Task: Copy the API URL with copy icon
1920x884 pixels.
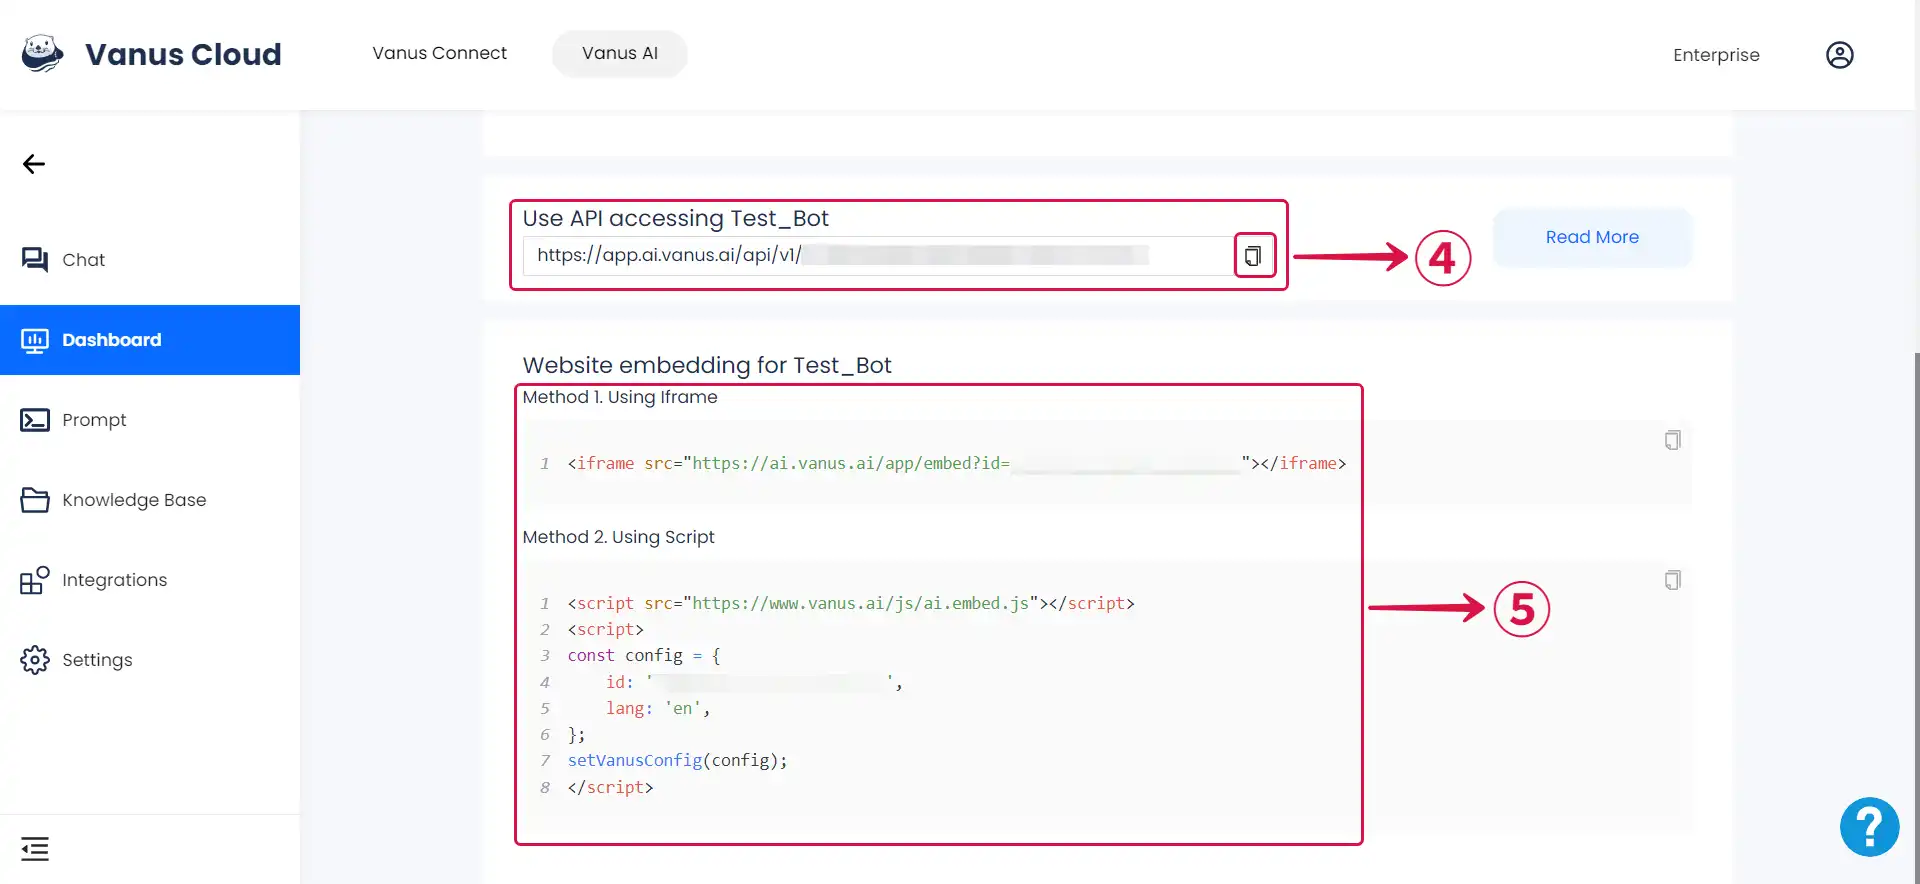Action: click(1254, 256)
